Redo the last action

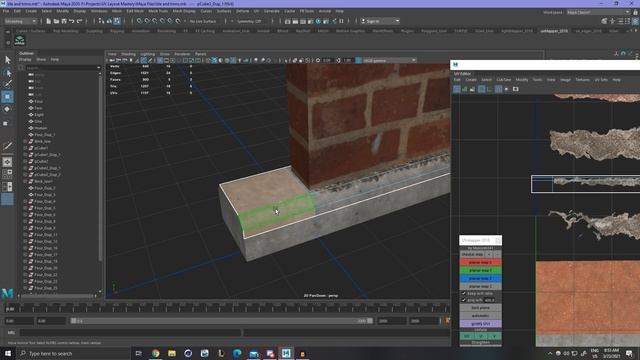(x=80, y=21)
